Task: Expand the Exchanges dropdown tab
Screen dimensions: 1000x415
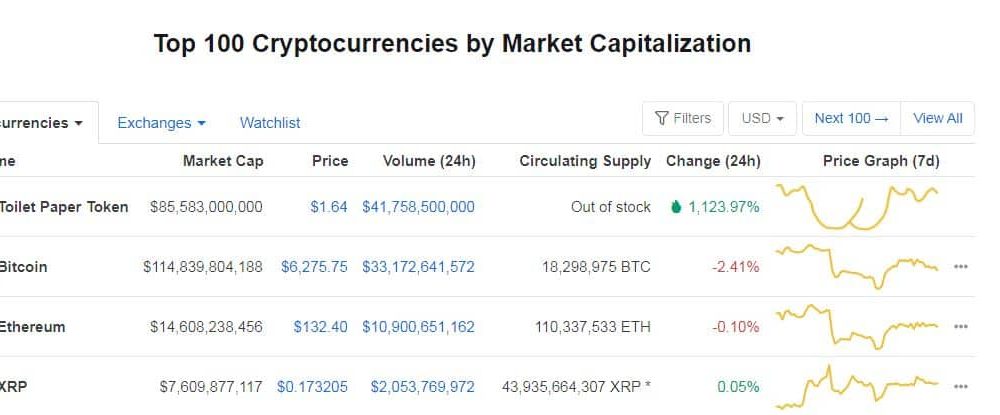Action: 161,123
